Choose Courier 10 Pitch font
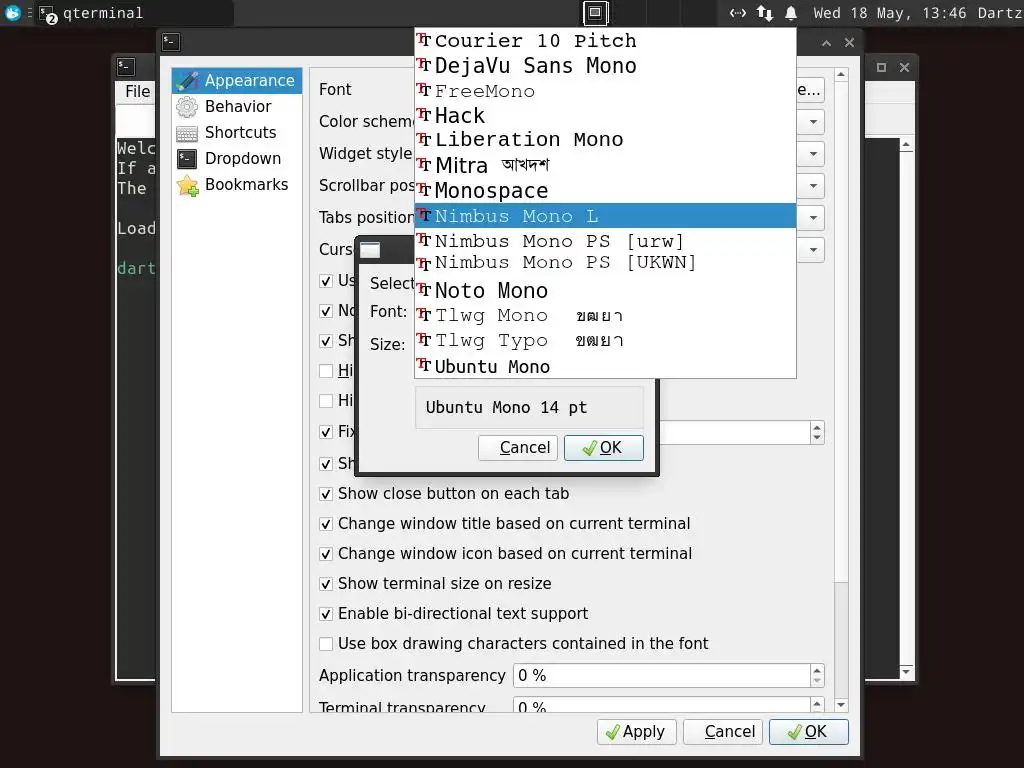 tap(605, 40)
